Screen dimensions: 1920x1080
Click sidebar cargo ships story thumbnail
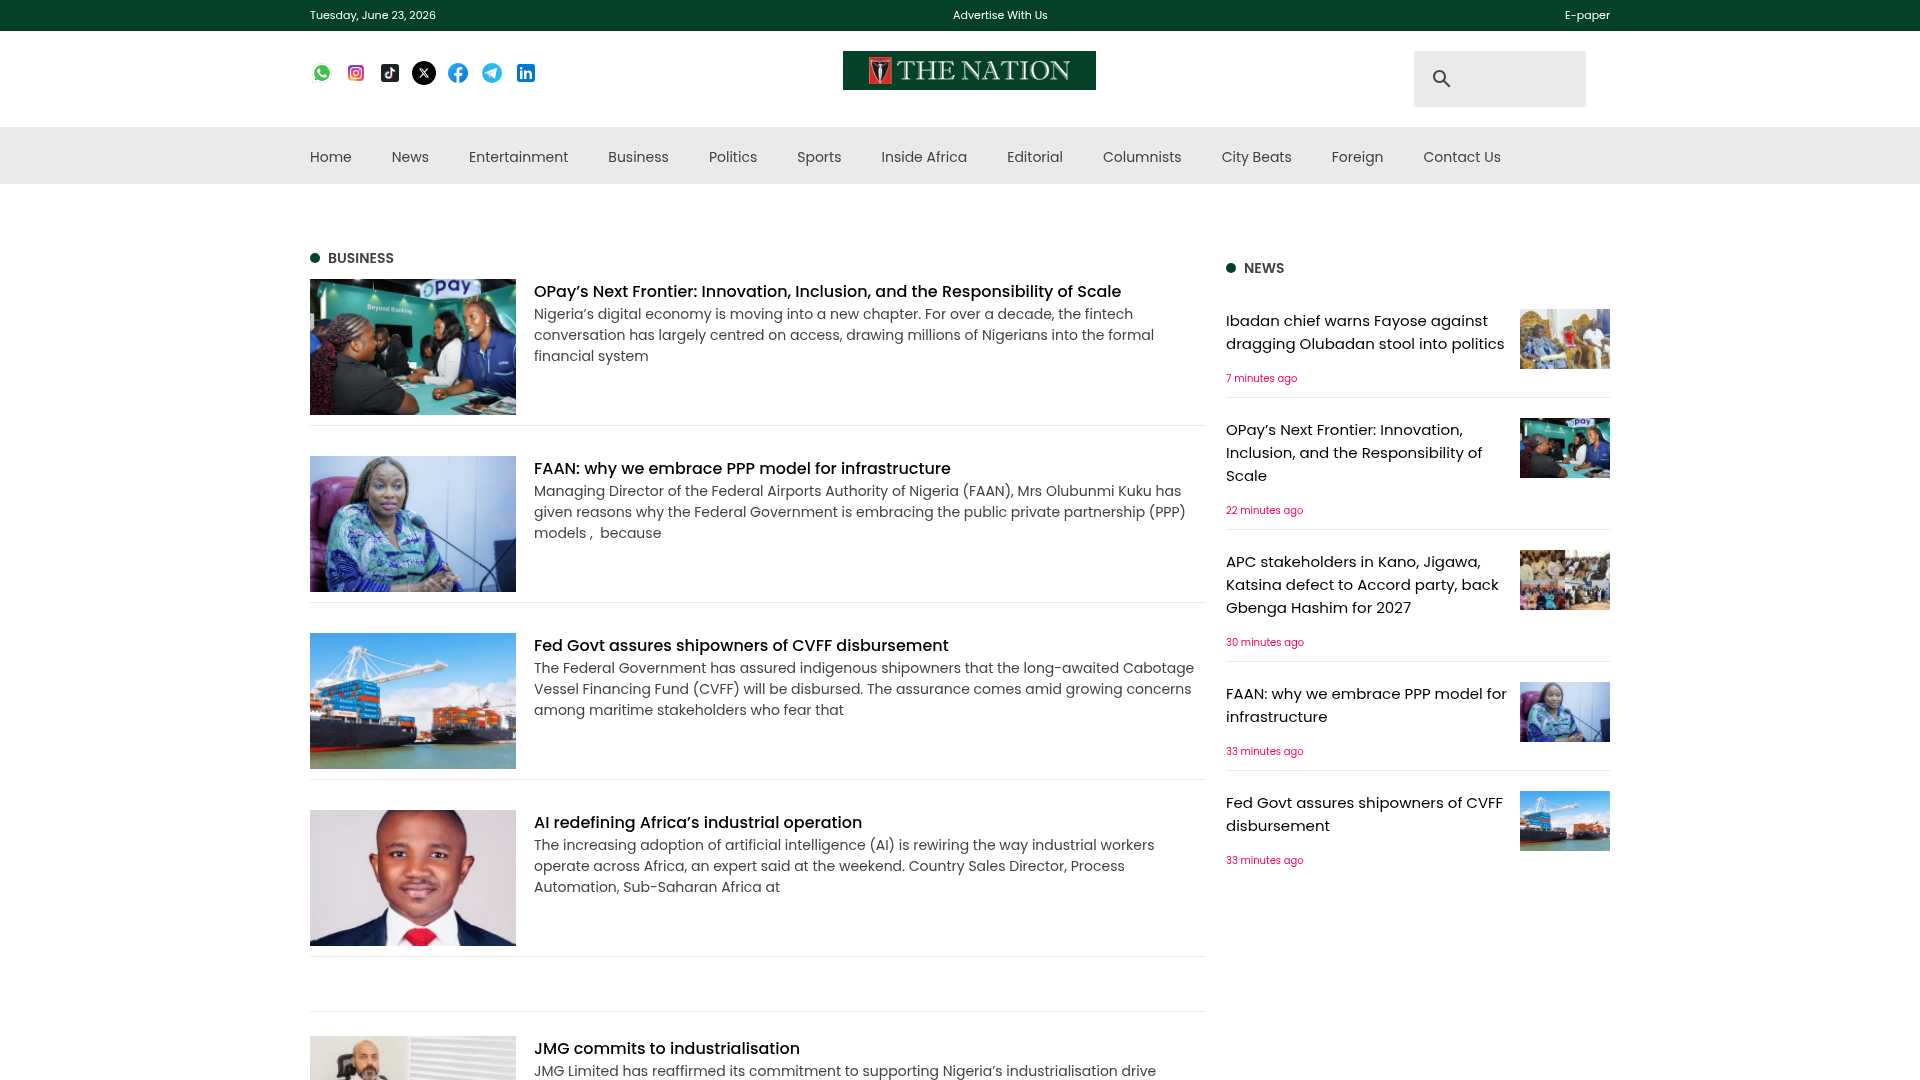tap(1565, 821)
